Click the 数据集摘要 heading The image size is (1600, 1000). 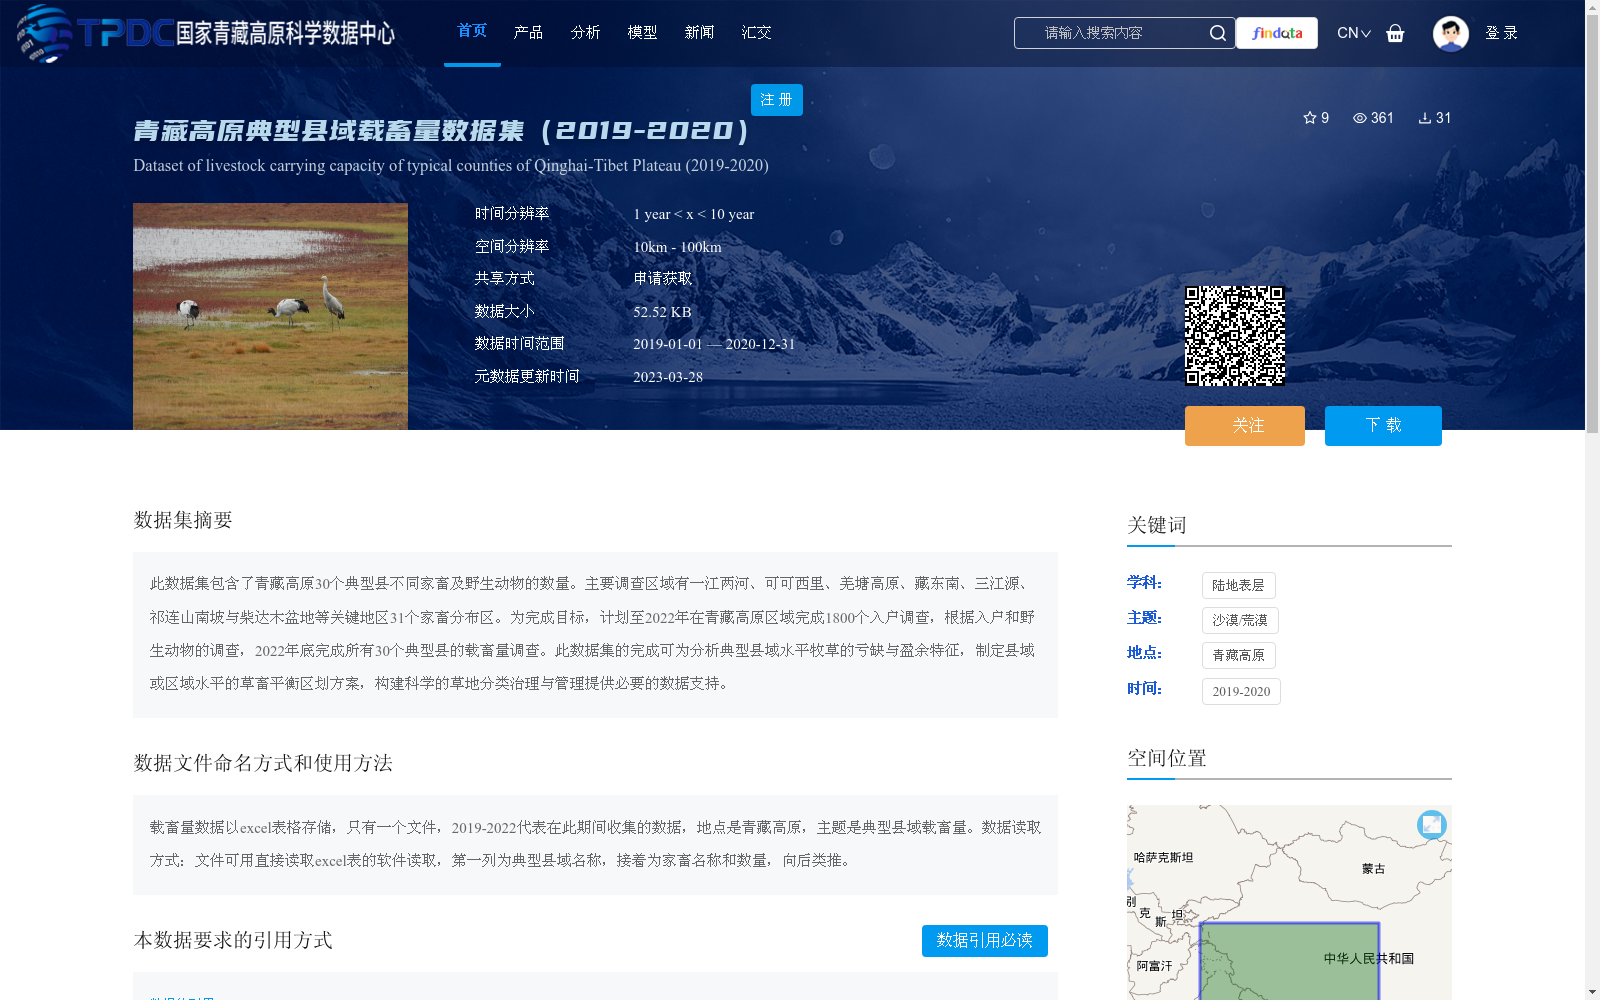[x=183, y=520]
